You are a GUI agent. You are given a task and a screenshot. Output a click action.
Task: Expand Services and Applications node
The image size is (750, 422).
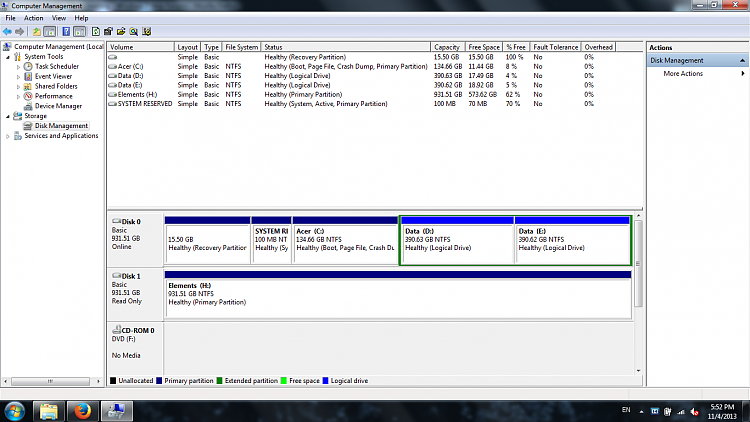8,136
